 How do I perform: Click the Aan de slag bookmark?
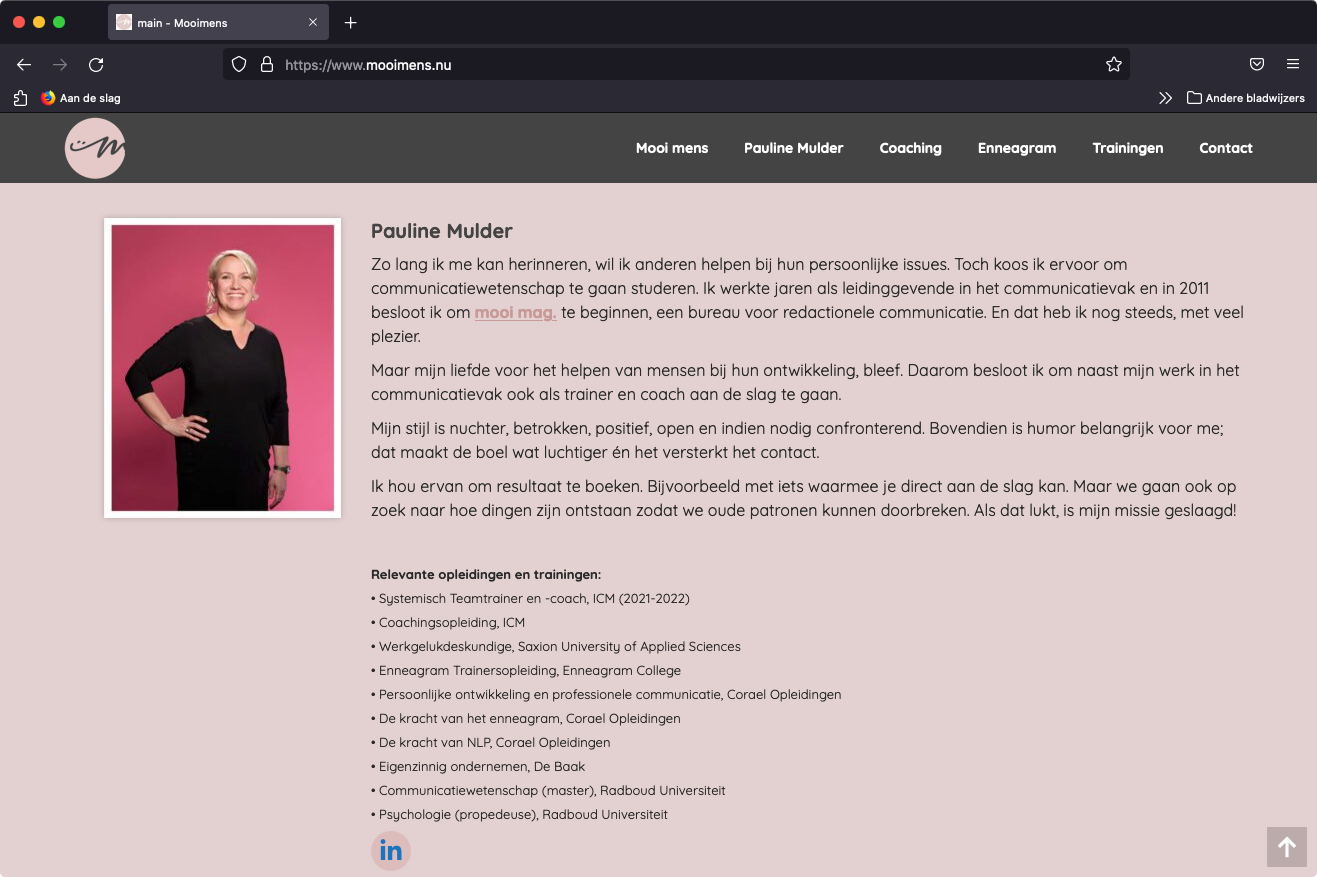tap(80, 98)
